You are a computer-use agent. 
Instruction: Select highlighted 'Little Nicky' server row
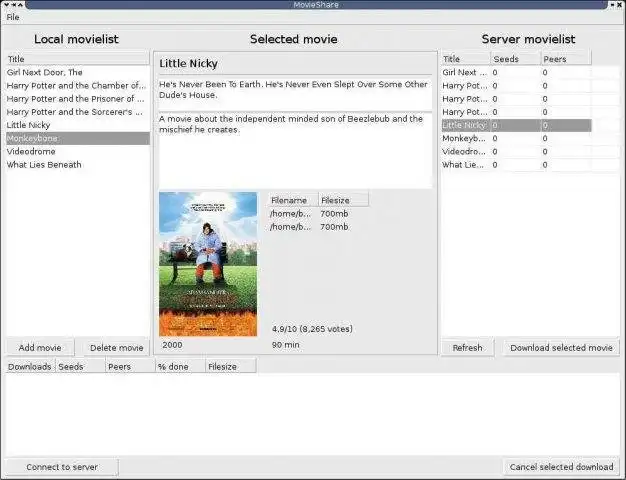(x=516, y=125)
